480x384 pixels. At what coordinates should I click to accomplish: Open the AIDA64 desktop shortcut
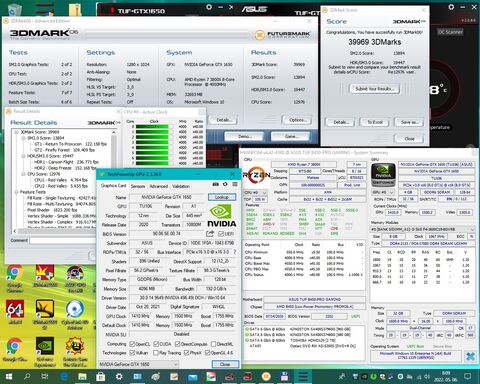(15, 309)
